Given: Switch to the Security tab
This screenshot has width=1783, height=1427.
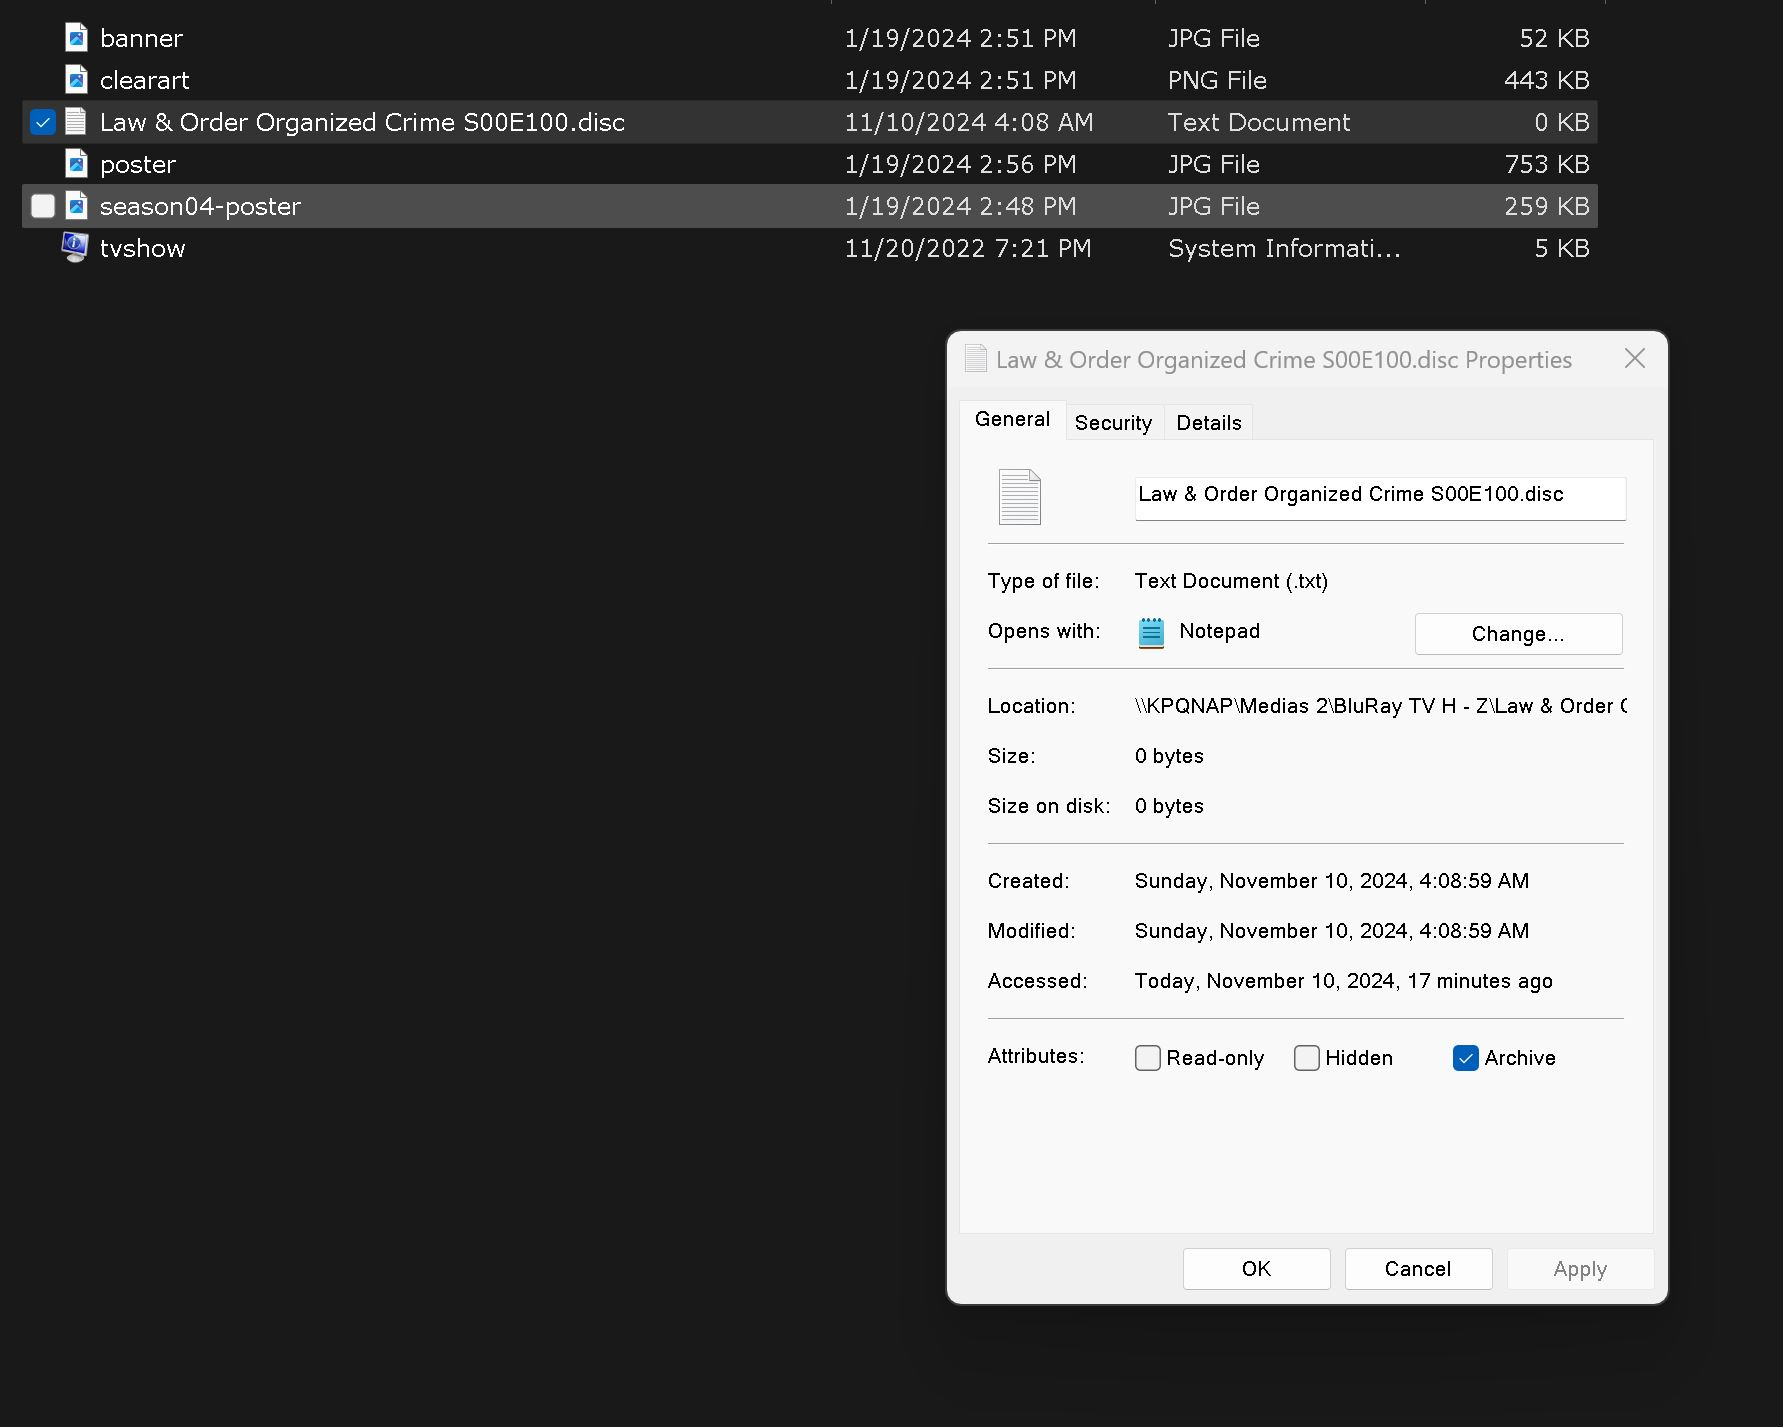Looking at the screenshot, I should click(x=1113, y=423).
